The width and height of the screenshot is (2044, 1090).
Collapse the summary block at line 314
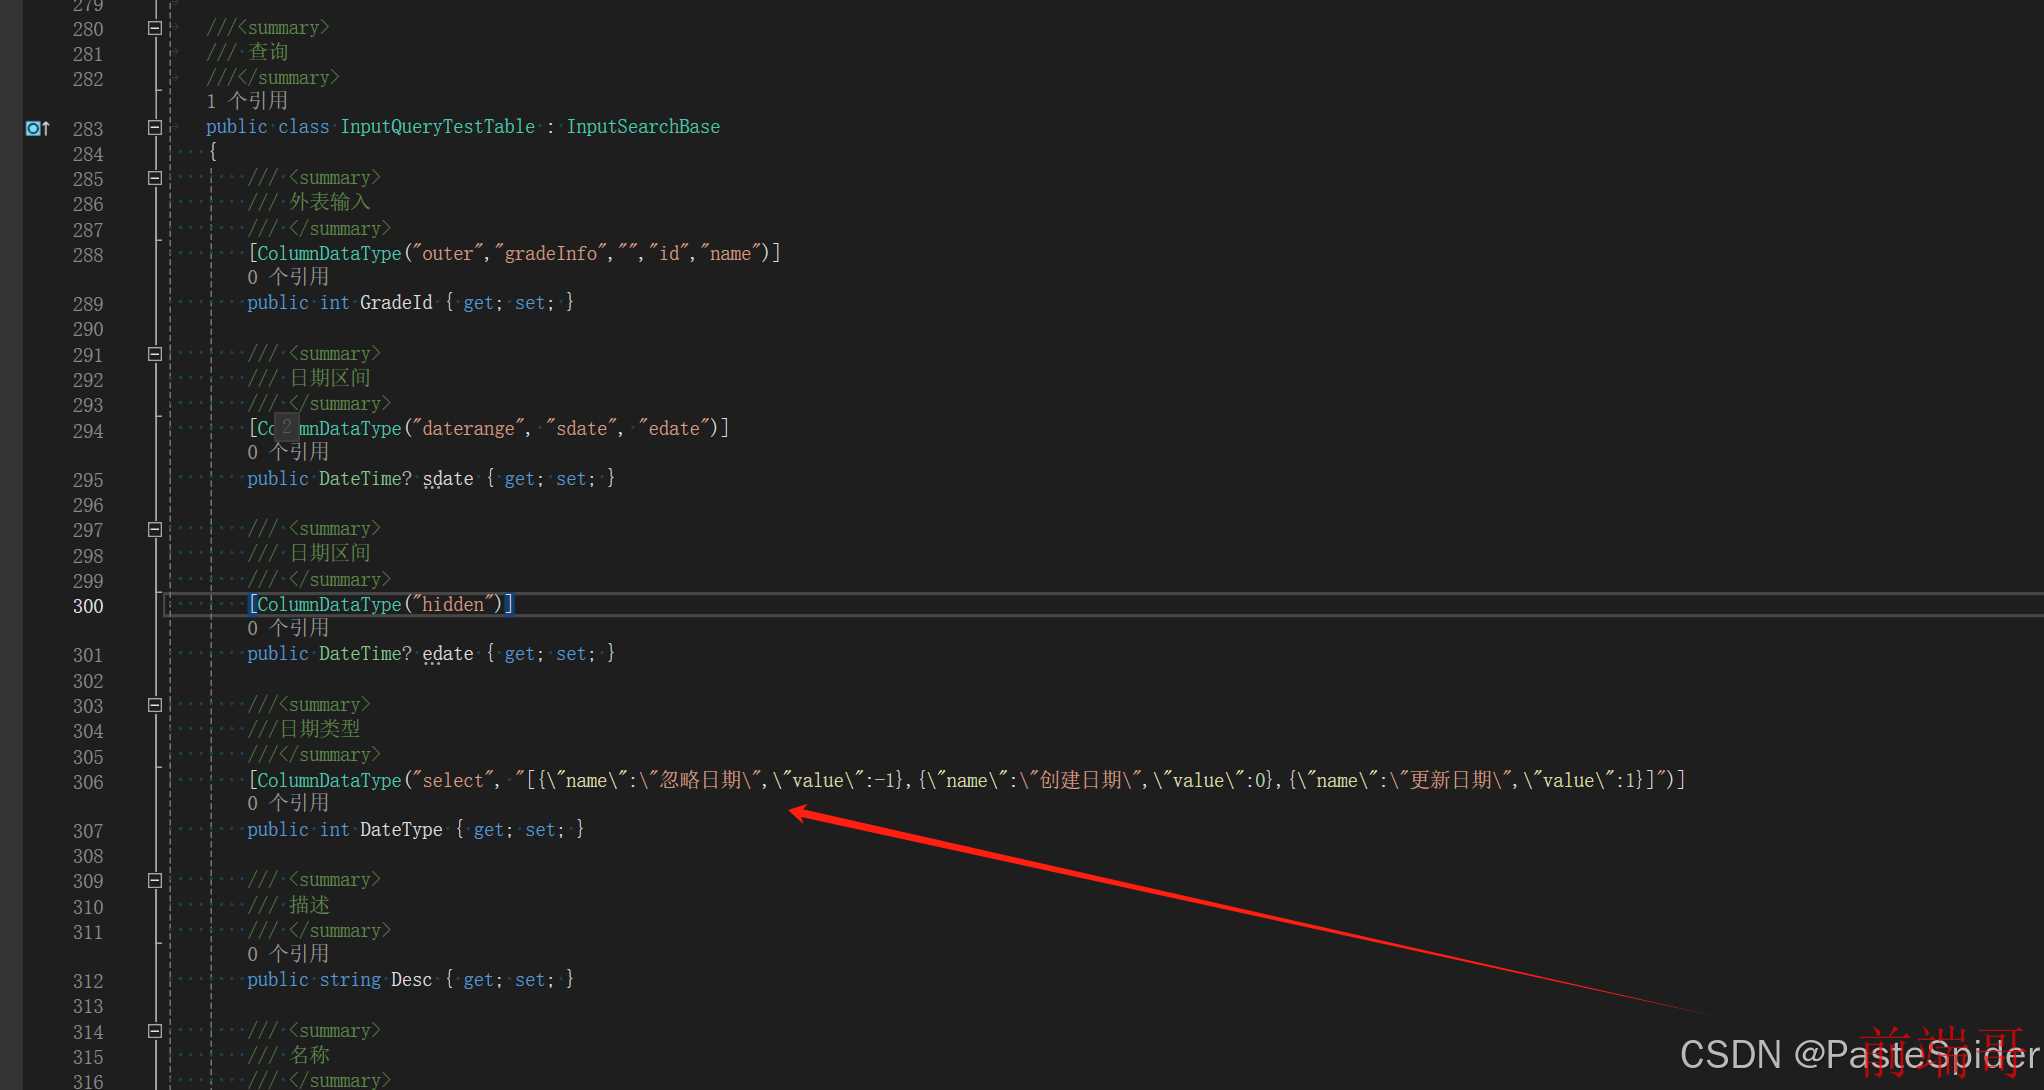155,1031
